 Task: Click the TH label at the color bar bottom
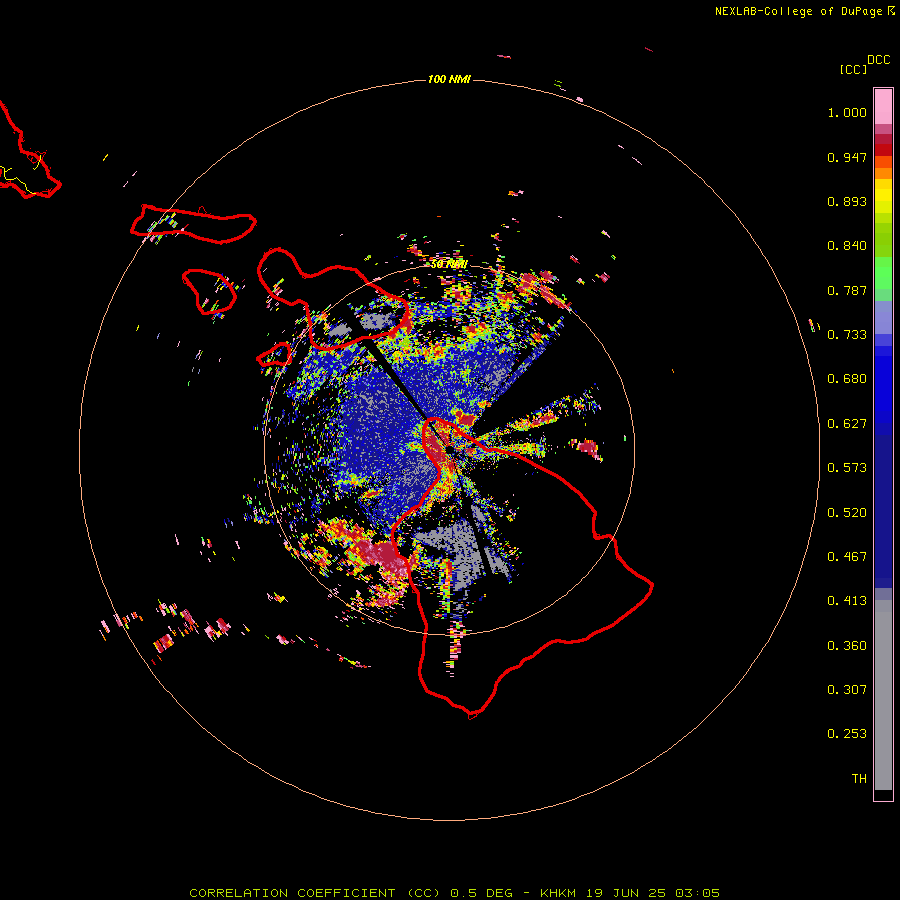click(859, 779)
